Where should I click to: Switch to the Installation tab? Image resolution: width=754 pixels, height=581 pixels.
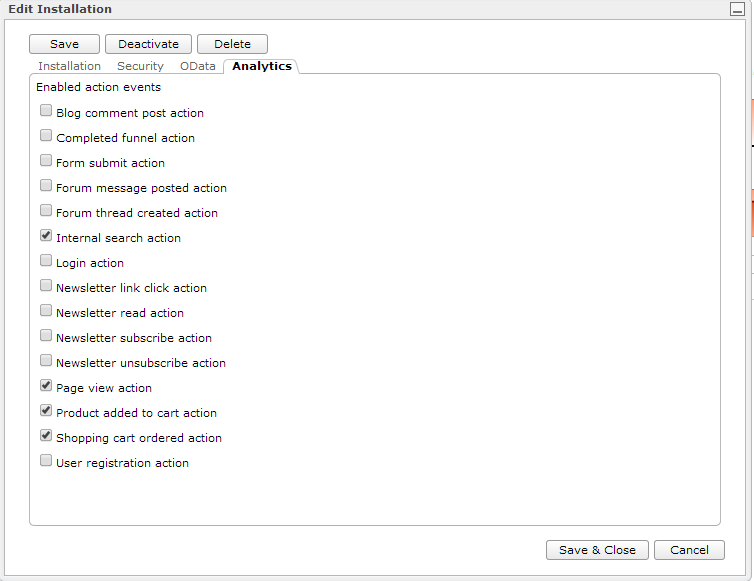(x=69, y=66)
